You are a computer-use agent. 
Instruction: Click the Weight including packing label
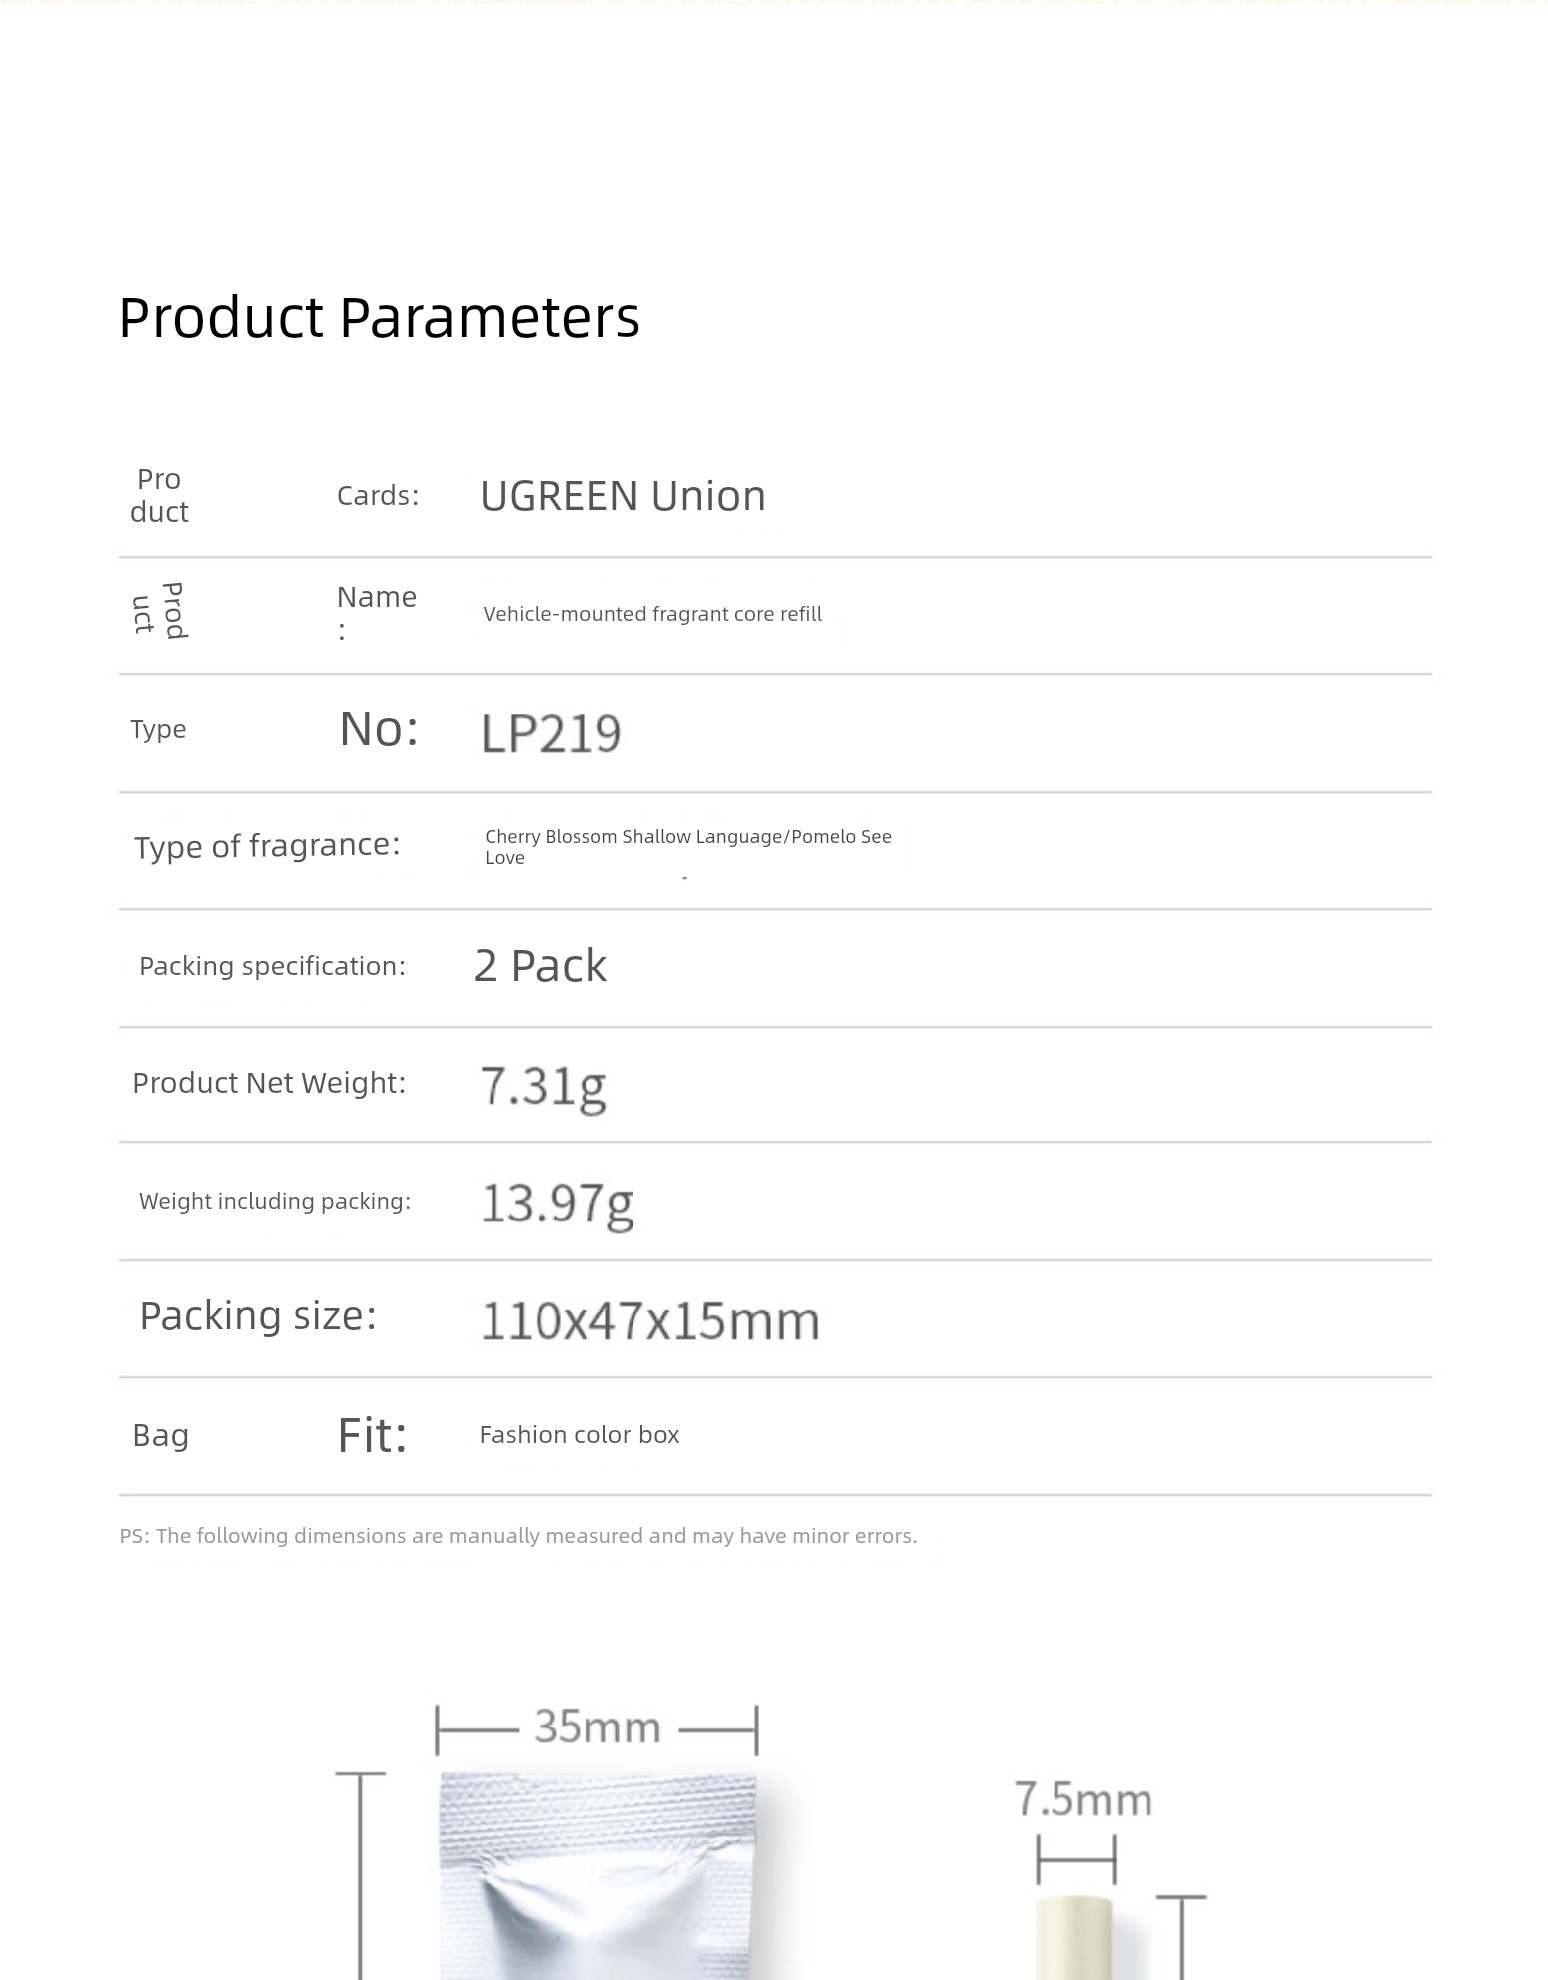tap(275, 1201)
